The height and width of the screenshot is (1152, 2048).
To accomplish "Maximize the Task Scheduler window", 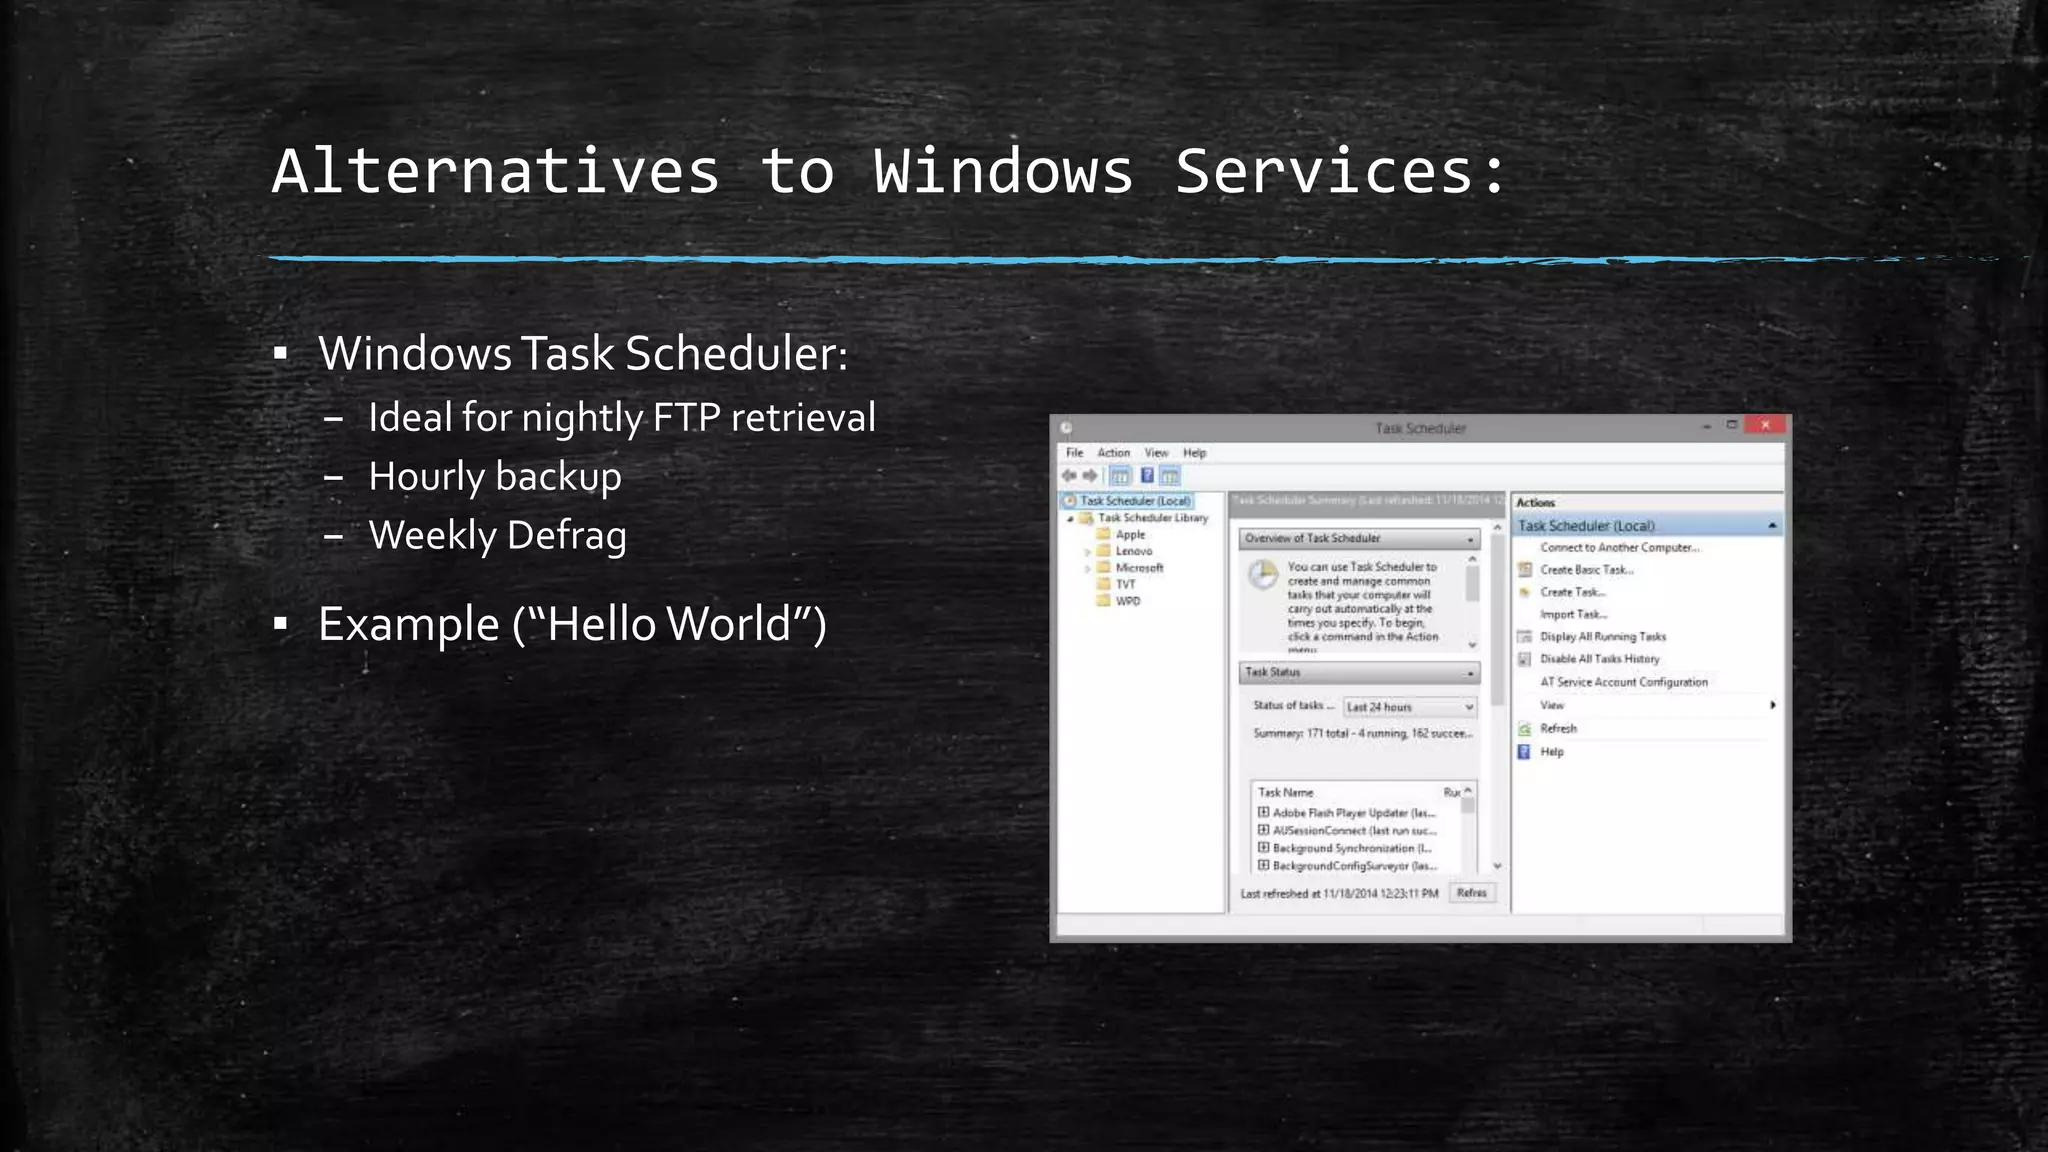I will pyautogui.click(x=1732, y=425).
